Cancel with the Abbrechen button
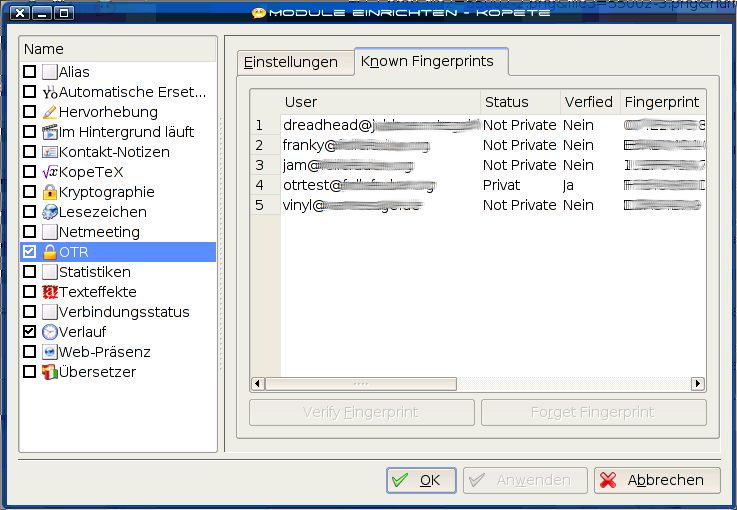737x510 pixels. 657,480
